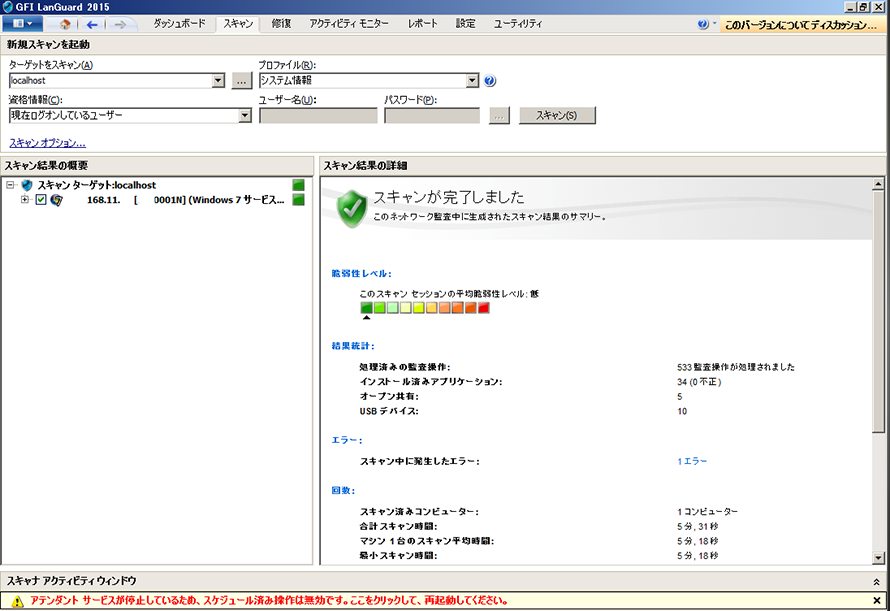
Task: Open the 1 エラー link
Action: tap(692, 461)
